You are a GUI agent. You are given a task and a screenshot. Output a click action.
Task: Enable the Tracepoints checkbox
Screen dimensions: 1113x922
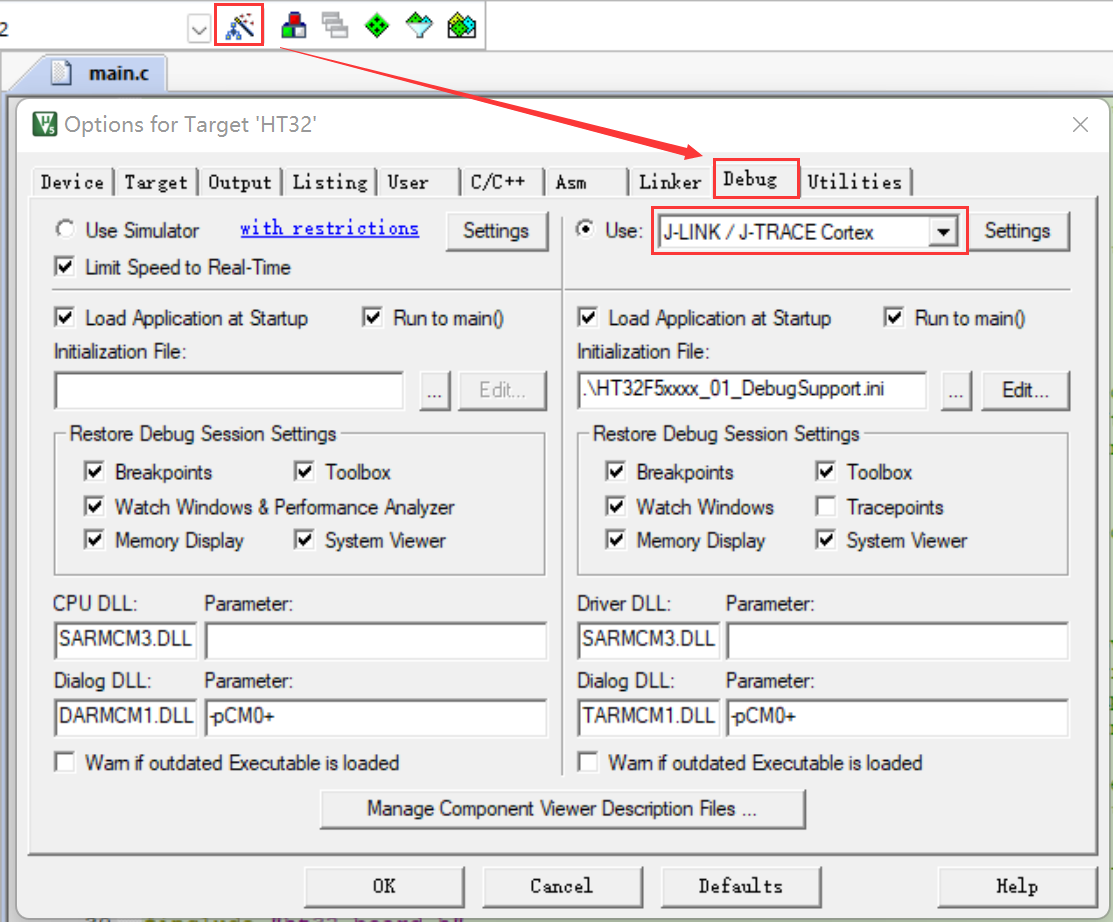click(x=826, y=507)
